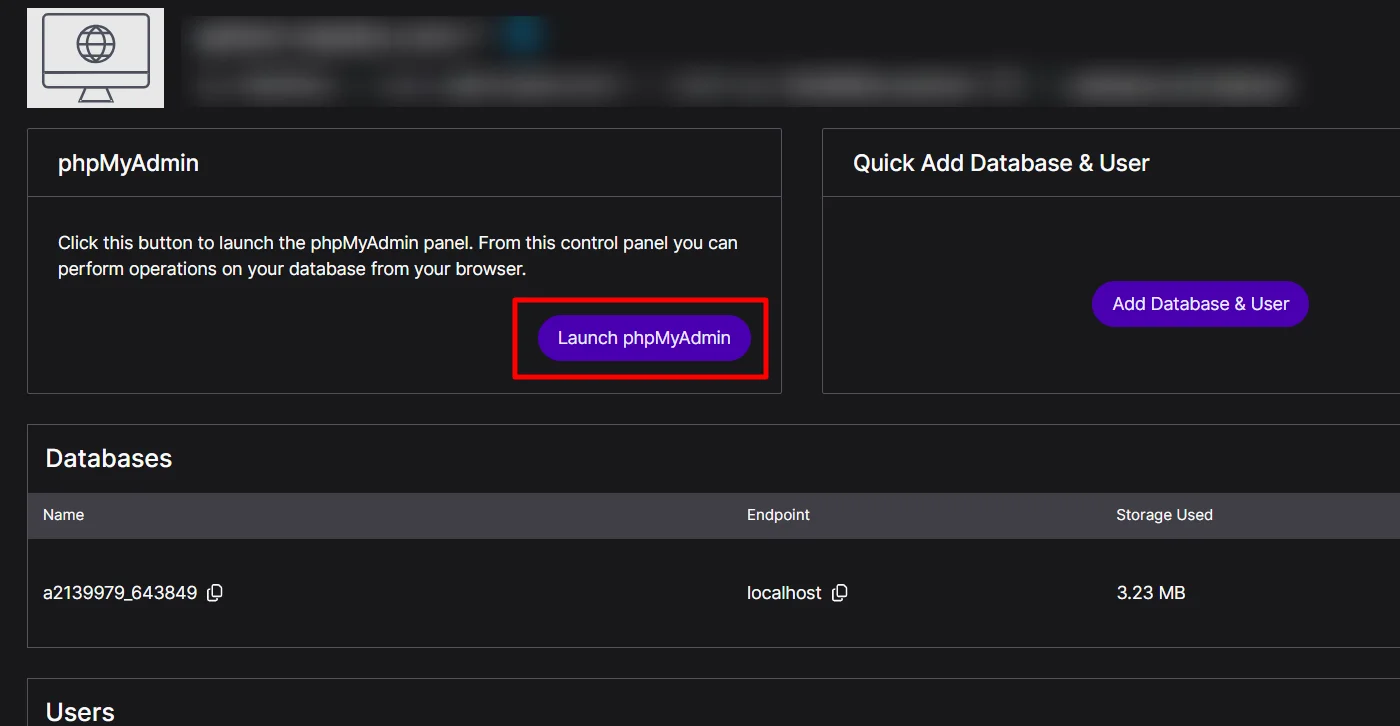Screen dimensions: 1400x726
Task: Copy the database name a2139979_643849
Action: coord(215,593)
